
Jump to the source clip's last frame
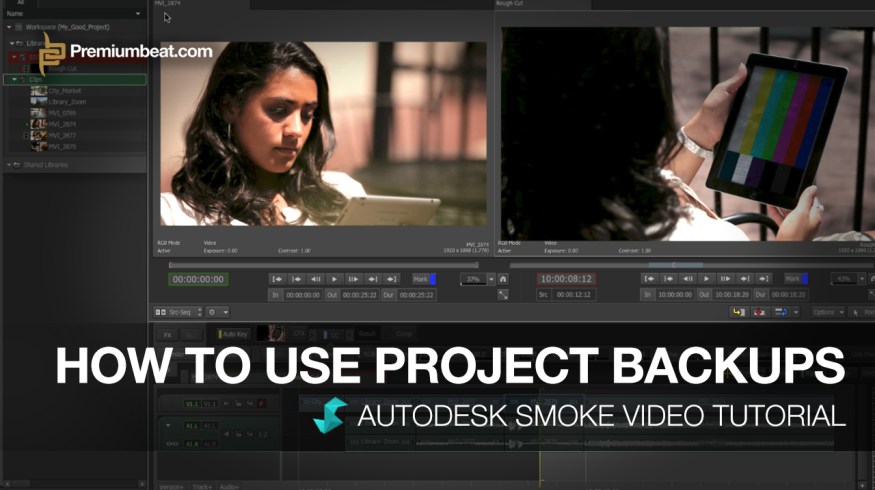(x=392, y=279)
